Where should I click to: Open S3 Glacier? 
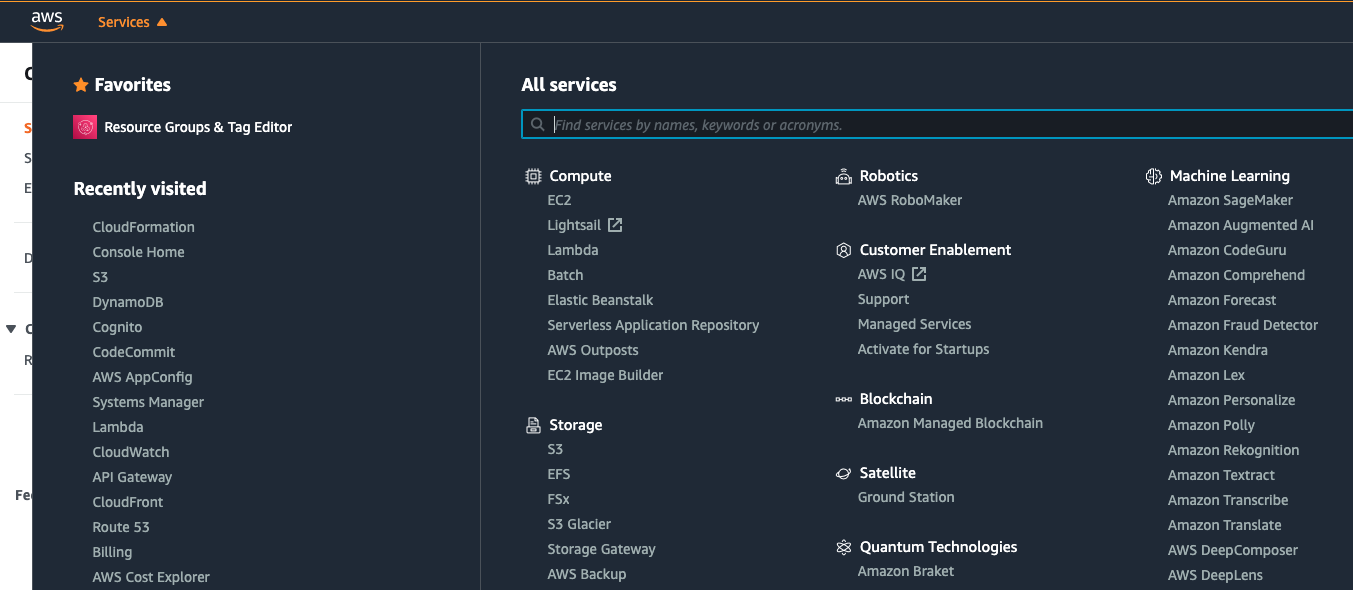(579, 524)
